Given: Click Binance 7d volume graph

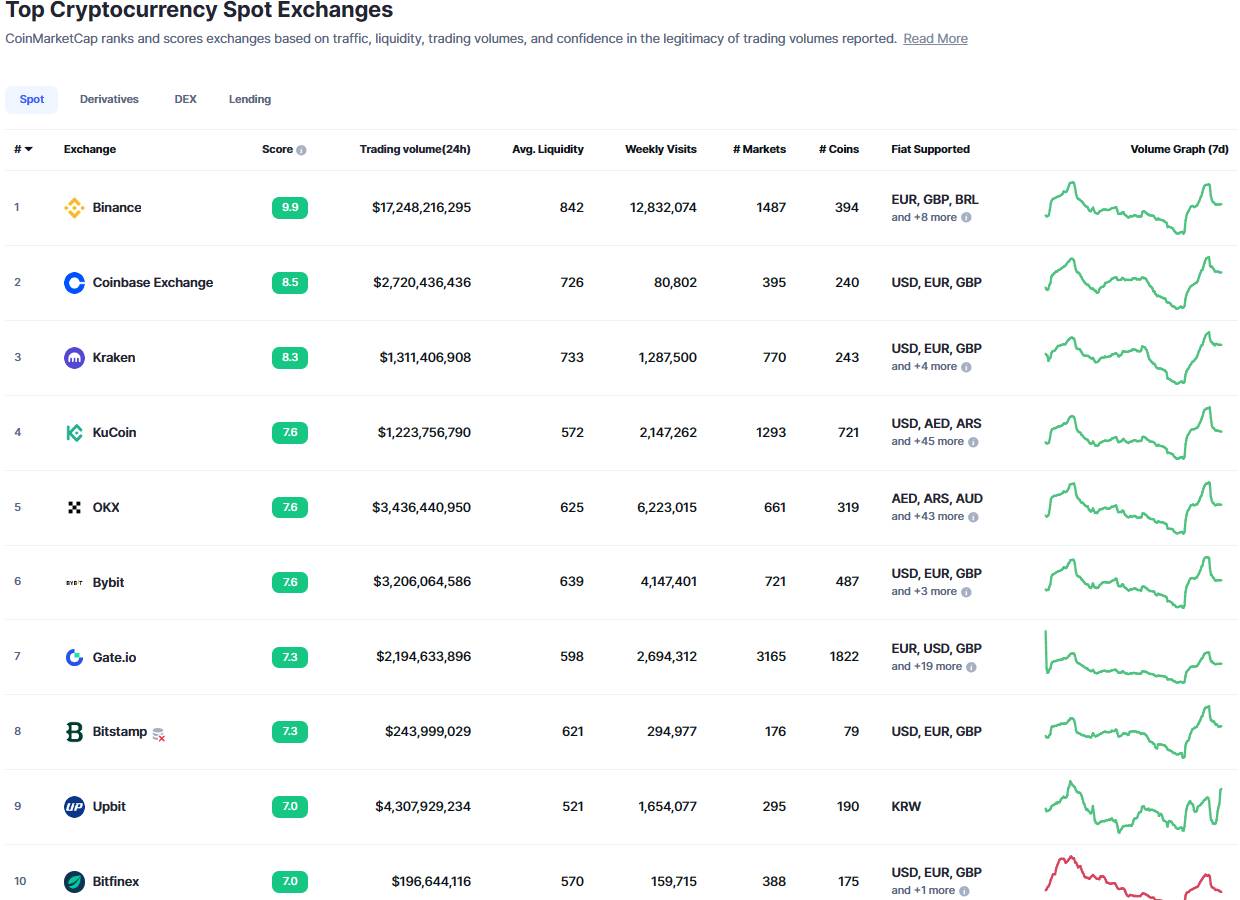Looking at the screenshot, I should tap(1134, 208).
